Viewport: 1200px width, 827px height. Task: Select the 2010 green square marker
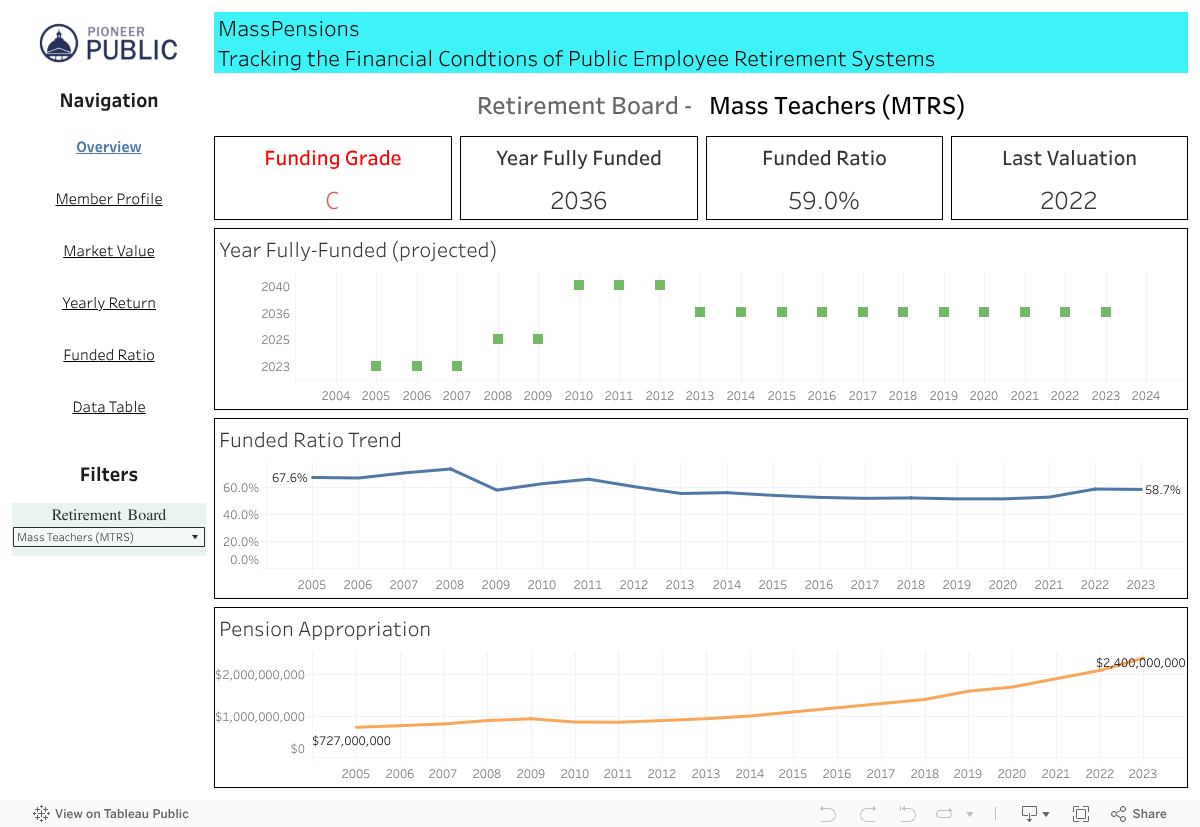click(579, 285)
